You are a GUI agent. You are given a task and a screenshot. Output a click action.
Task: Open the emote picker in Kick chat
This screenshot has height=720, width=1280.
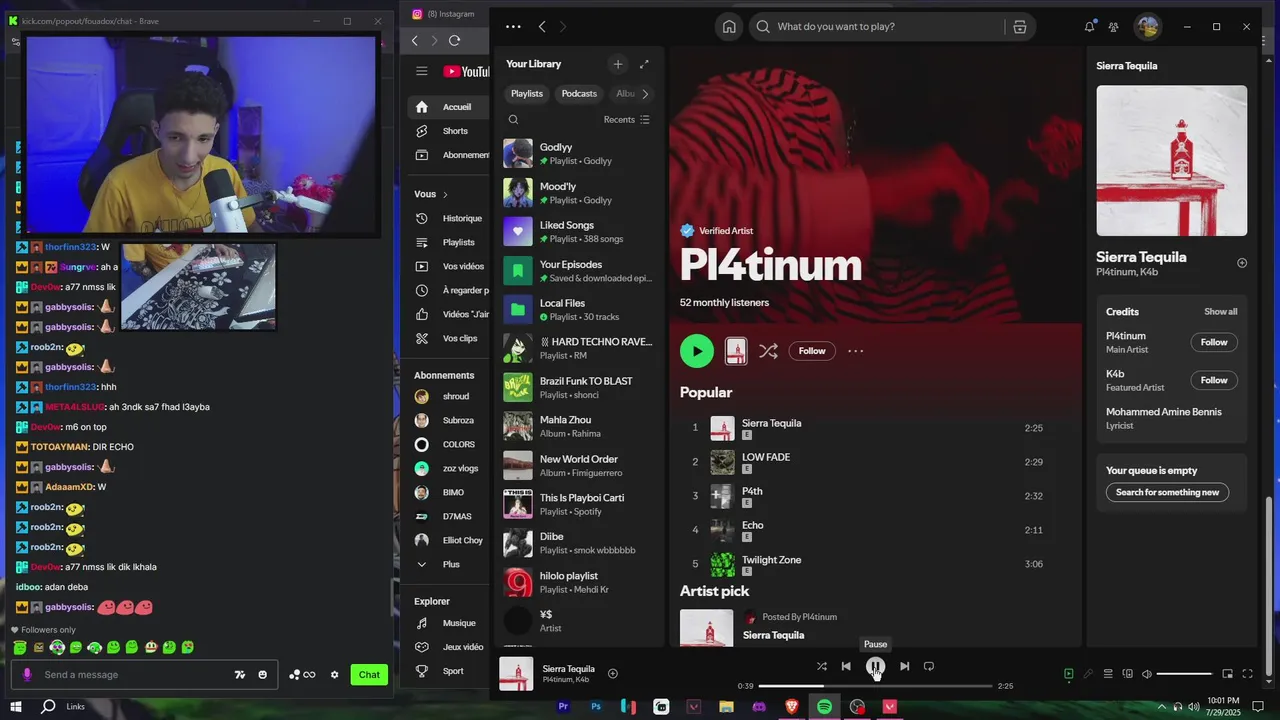point(263,675)
